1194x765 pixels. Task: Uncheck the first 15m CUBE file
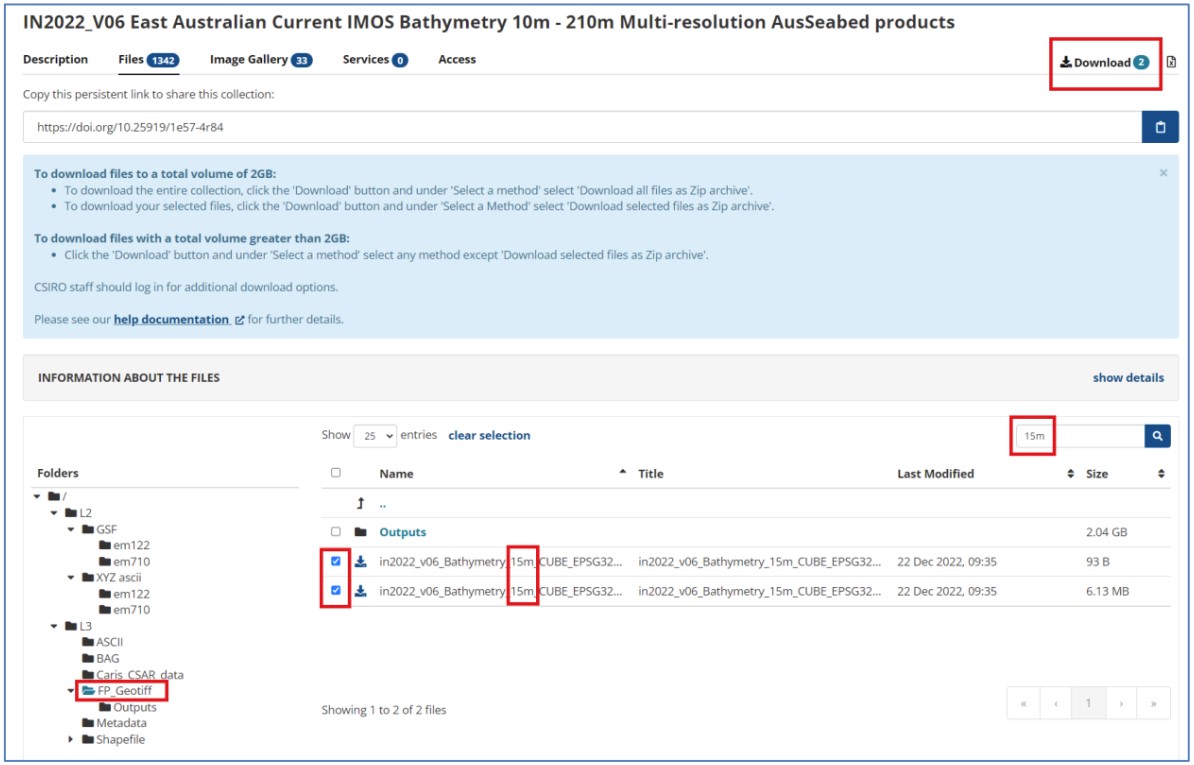[336, 562]
